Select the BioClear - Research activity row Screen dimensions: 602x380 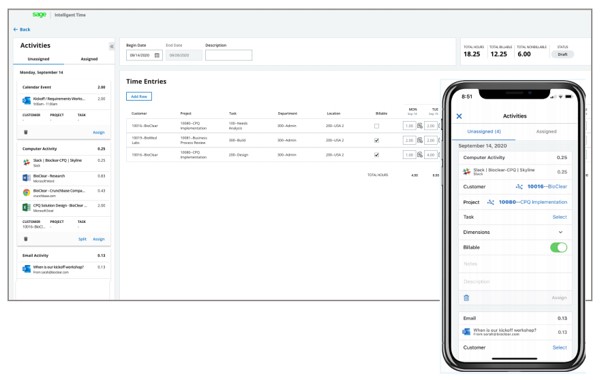64,178
